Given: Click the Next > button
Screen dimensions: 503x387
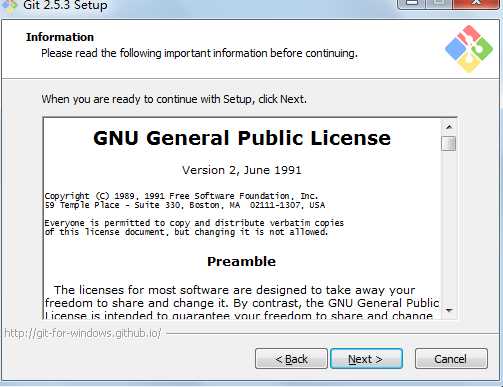Looking at the screenshot, I should click(366, 359).
